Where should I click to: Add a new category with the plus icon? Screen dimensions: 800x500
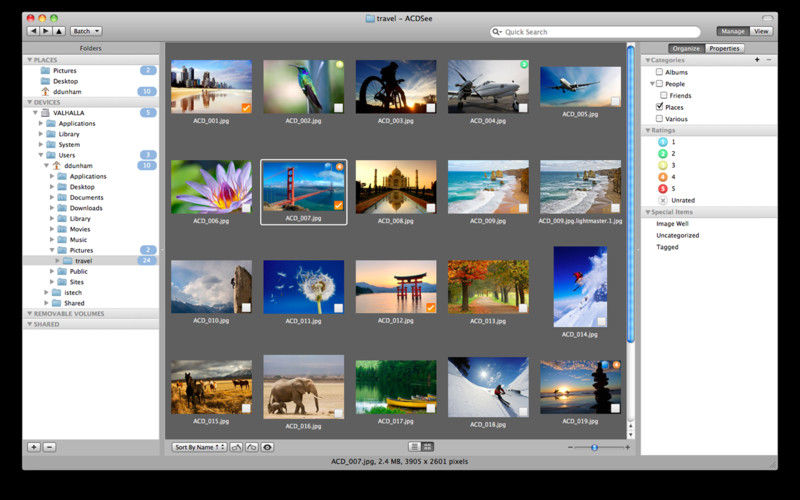click(x=757, y=60)
